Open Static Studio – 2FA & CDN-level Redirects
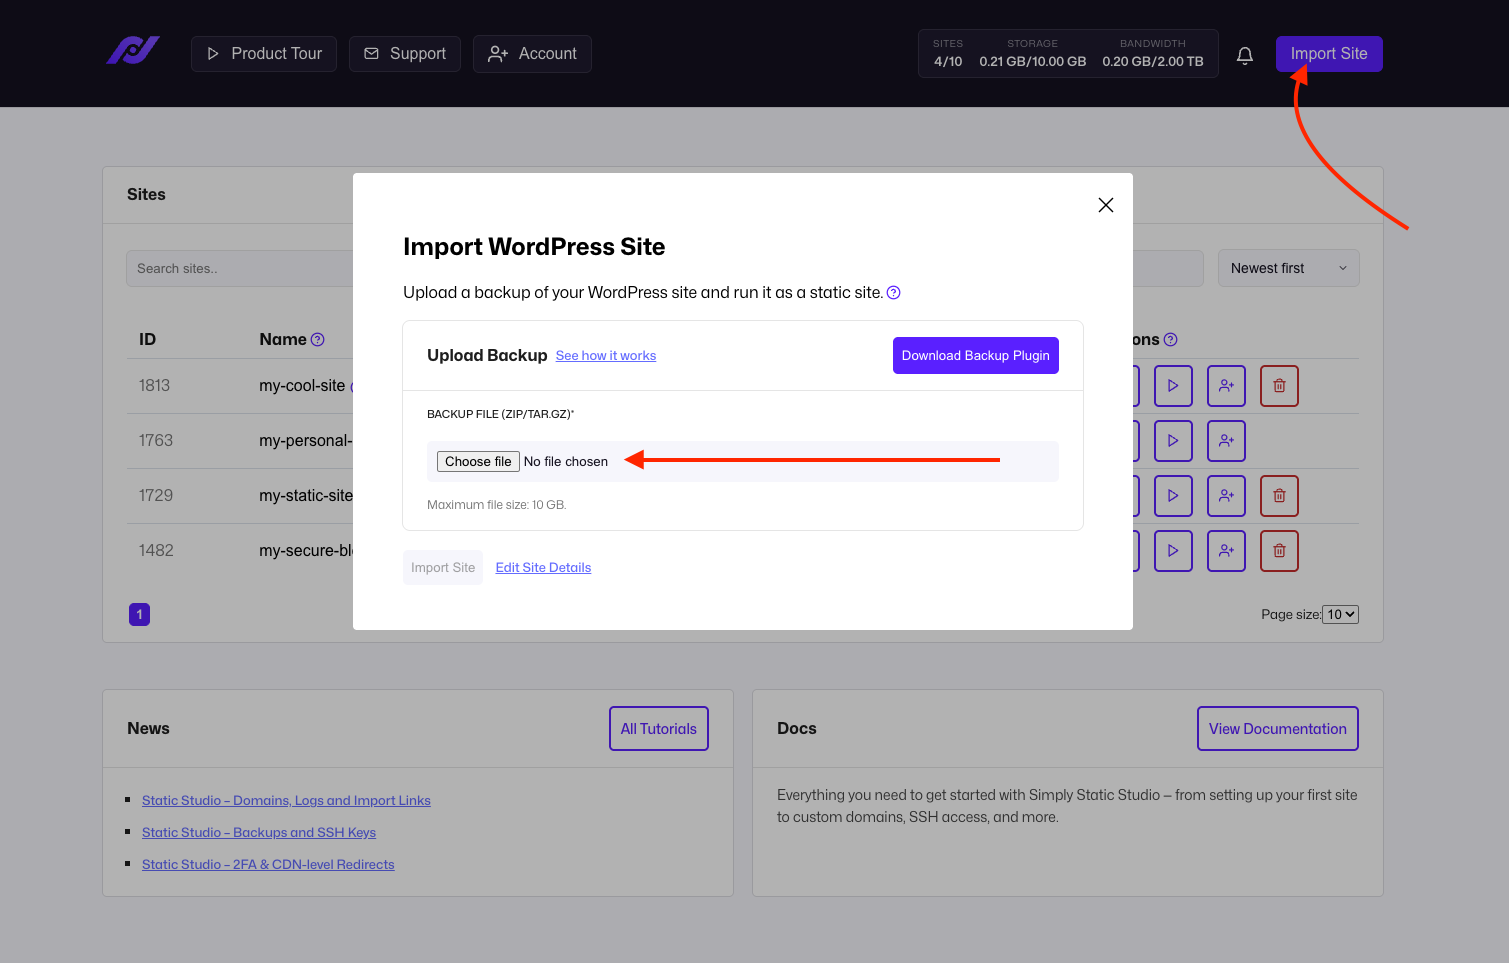Screen dimensions: 1509x963 (x=268, y=865)
